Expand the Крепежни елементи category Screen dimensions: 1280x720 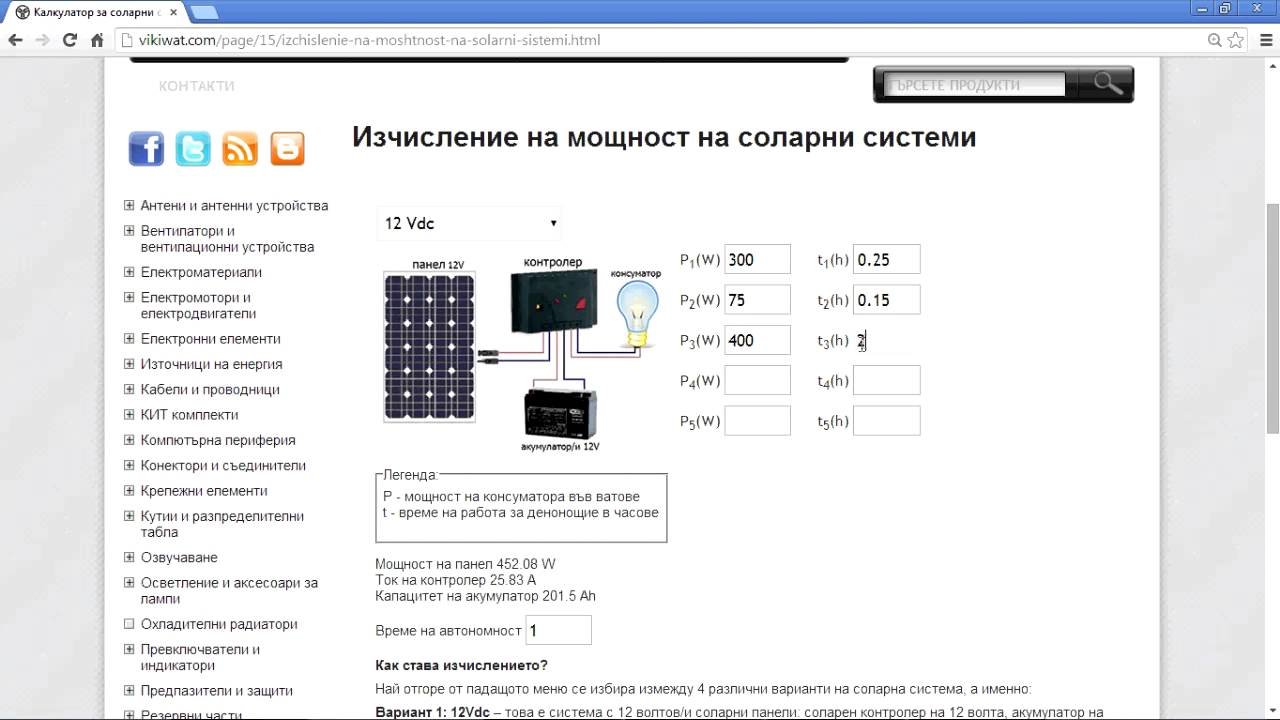pos(129,491)
